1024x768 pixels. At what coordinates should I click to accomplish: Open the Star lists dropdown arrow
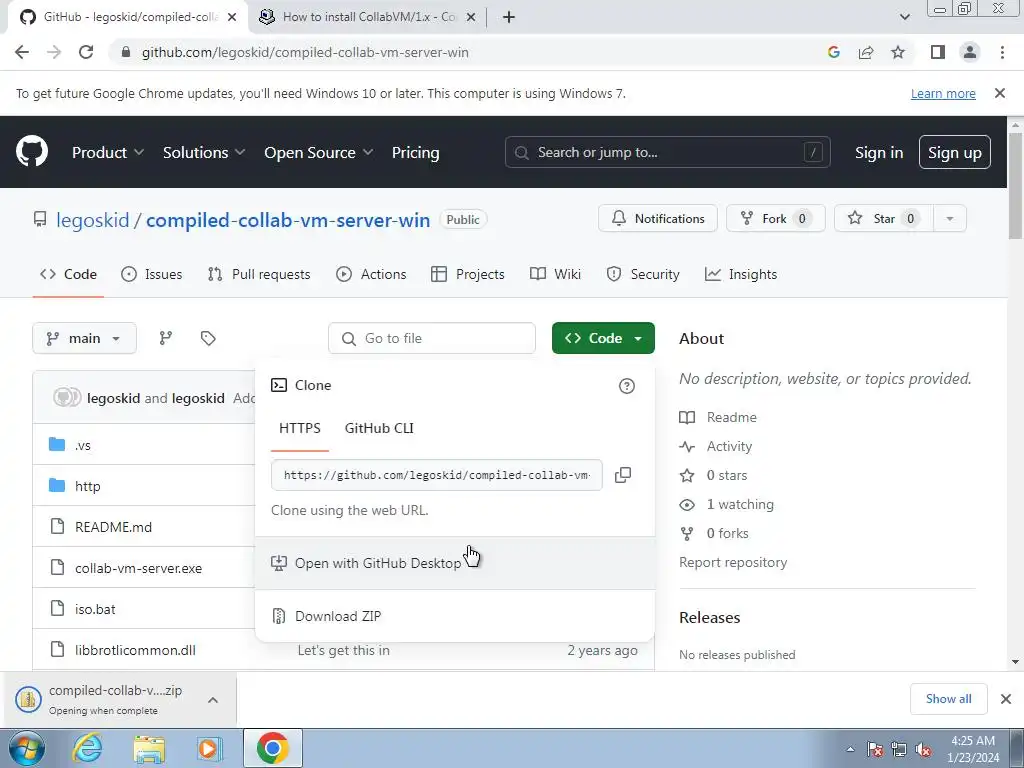(x=950, y=219)
